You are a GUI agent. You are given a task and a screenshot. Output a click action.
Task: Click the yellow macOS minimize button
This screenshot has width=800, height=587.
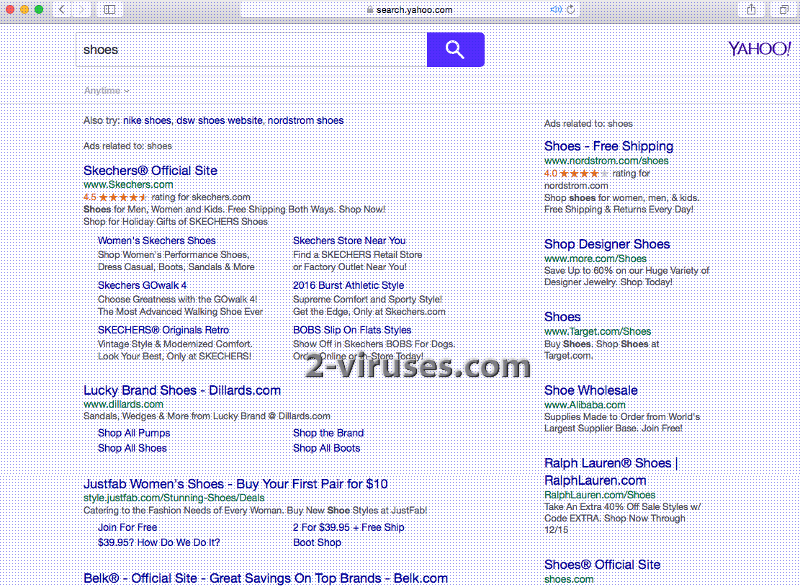pos(24,9)
